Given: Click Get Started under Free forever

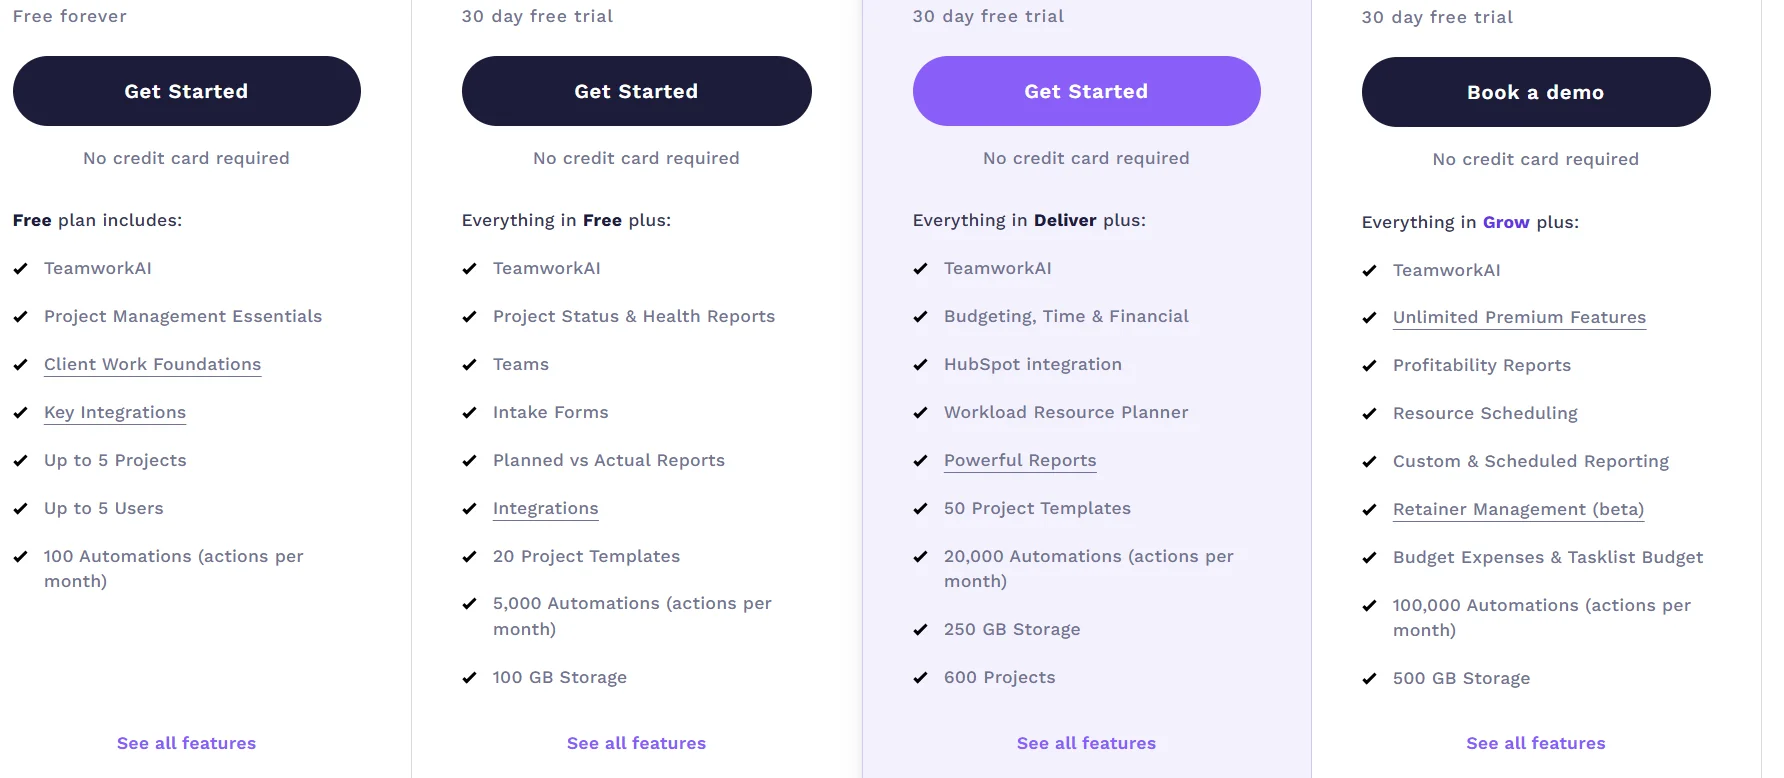Looking at the screenshot, I should (186, 91).
